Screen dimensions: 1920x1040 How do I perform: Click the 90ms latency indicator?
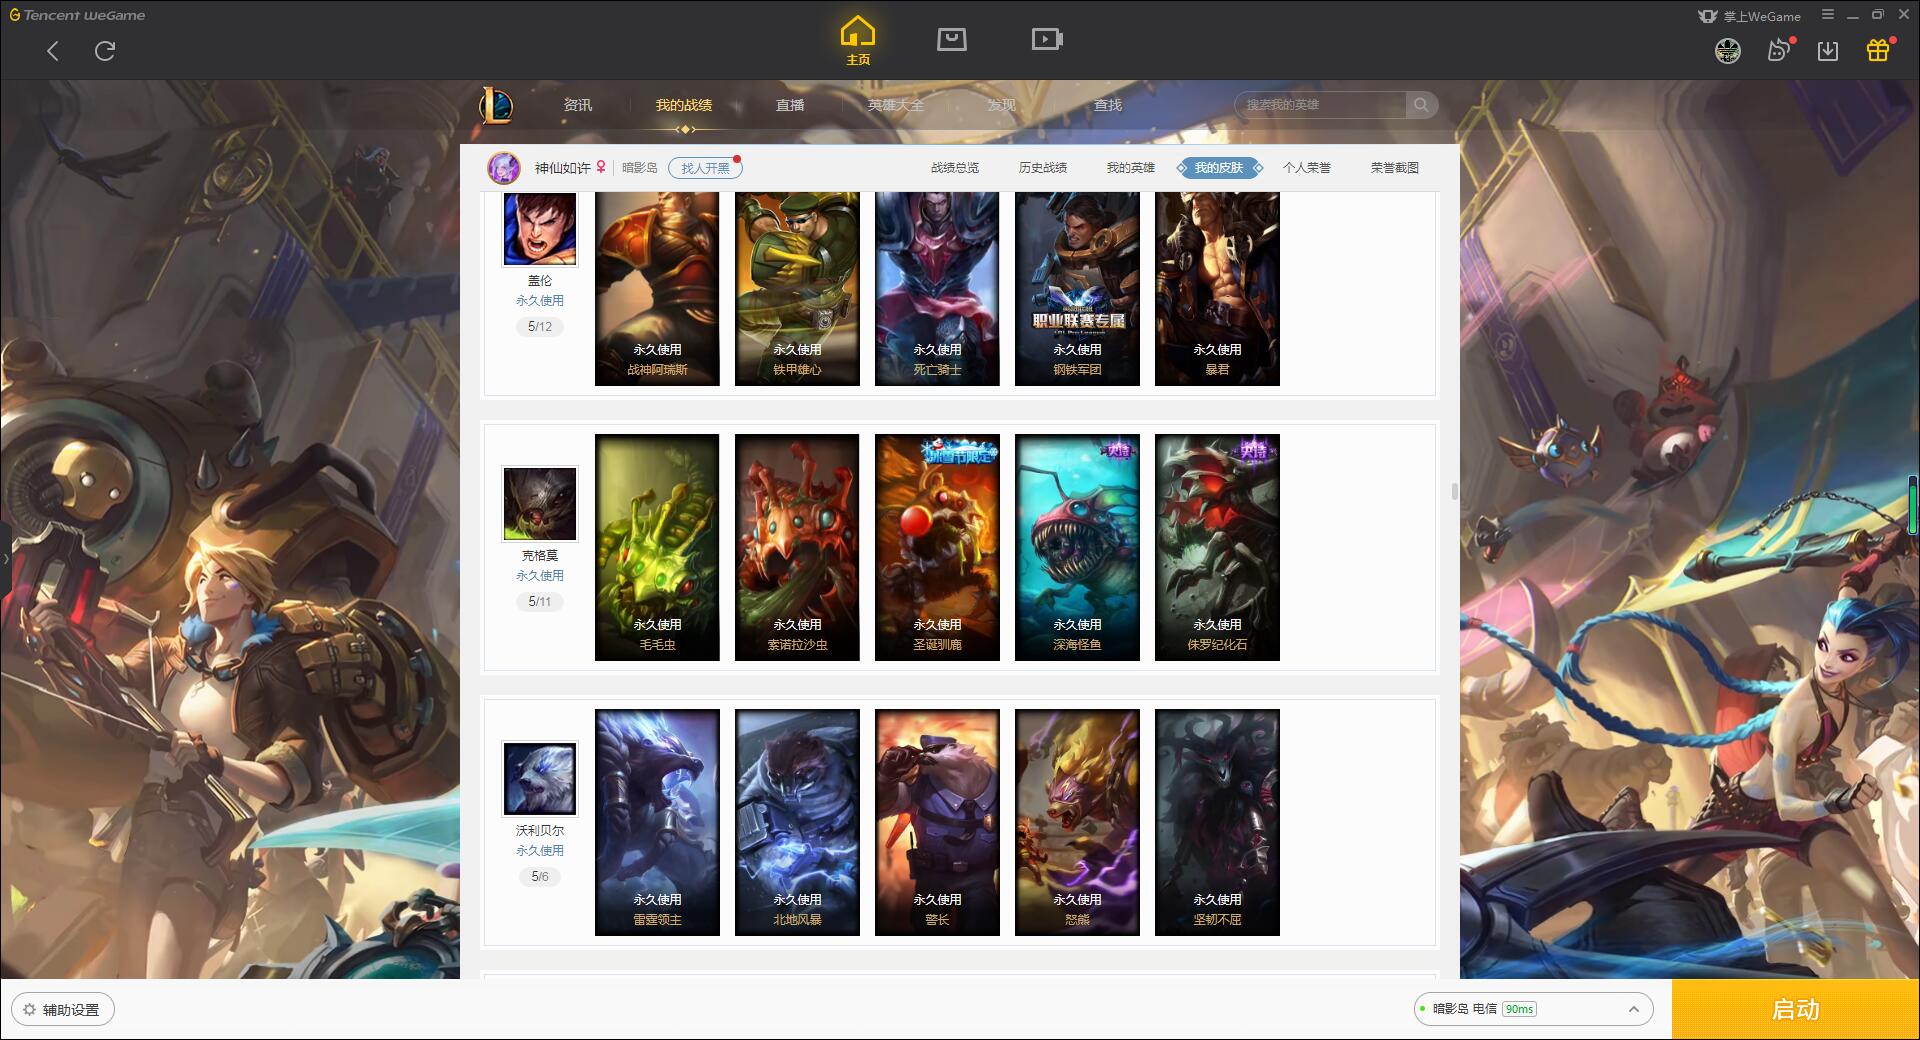1519,1010
